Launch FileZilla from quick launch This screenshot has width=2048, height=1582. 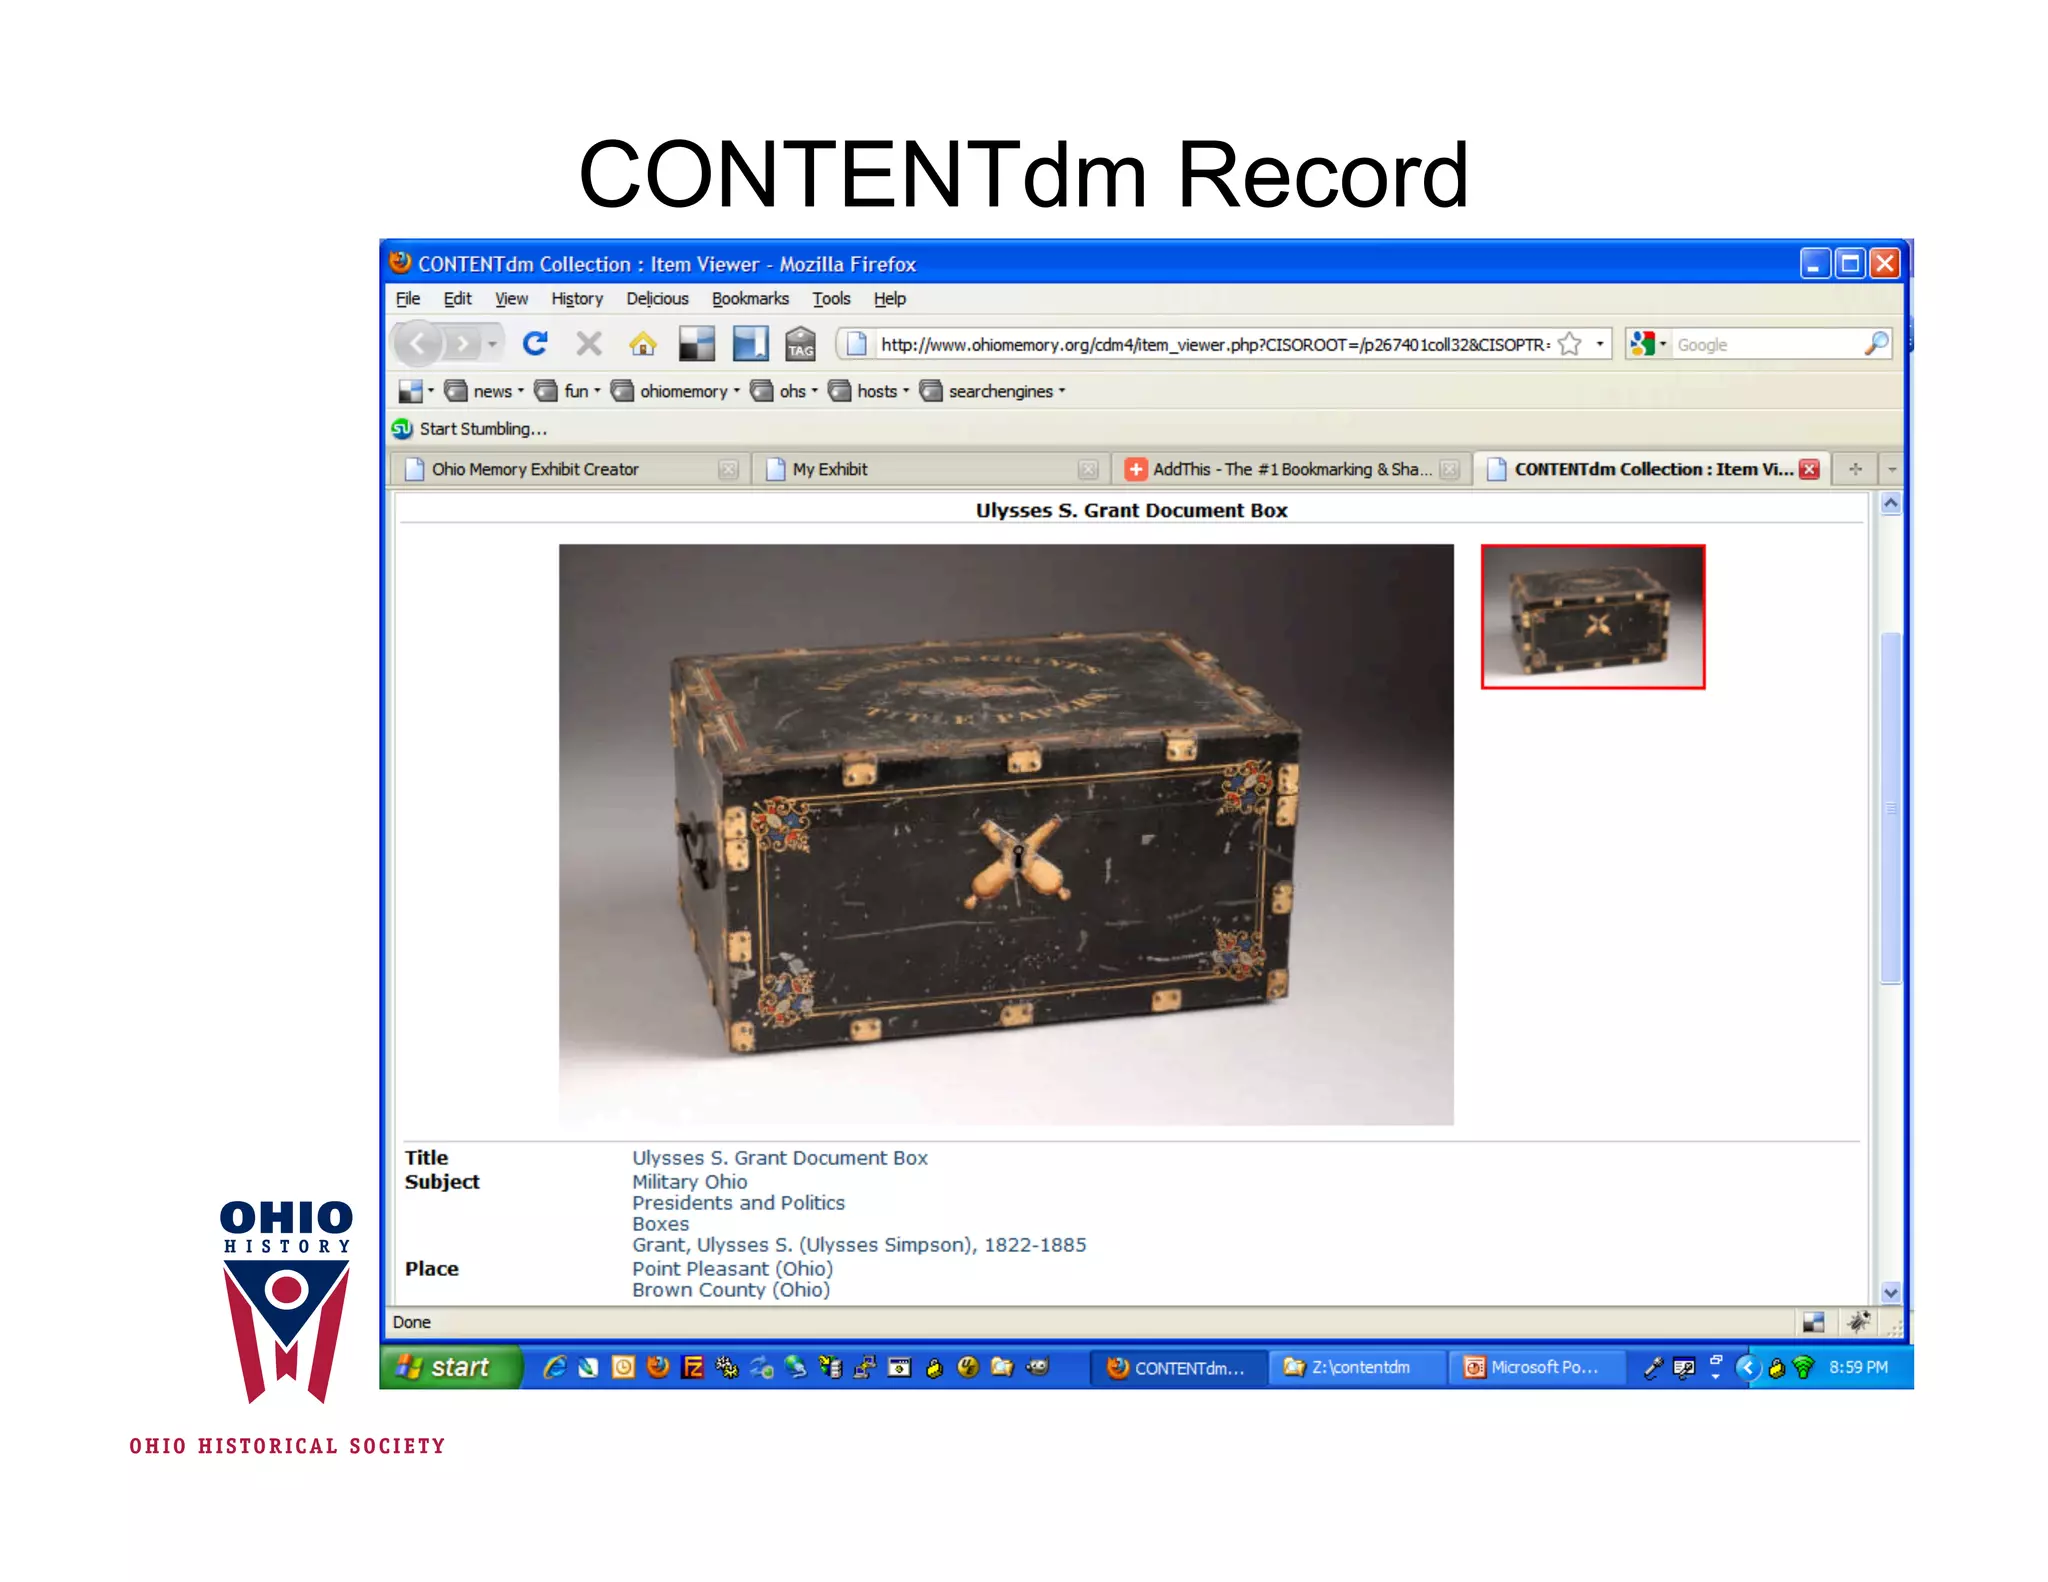click(692, 1367)
